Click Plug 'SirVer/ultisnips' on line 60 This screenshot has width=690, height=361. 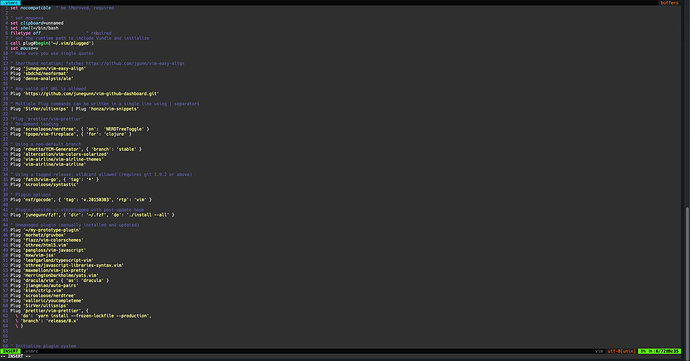tap(39, 306)
